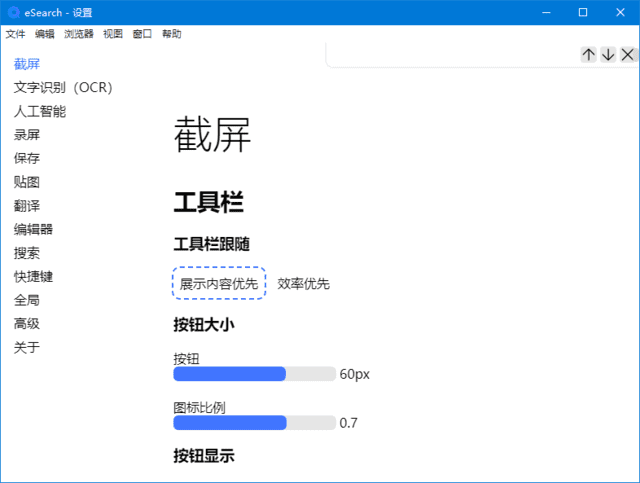Viewport: 640px width, 483px height.
Task: Click the previous search result up arrow
Action: [589, 55]
